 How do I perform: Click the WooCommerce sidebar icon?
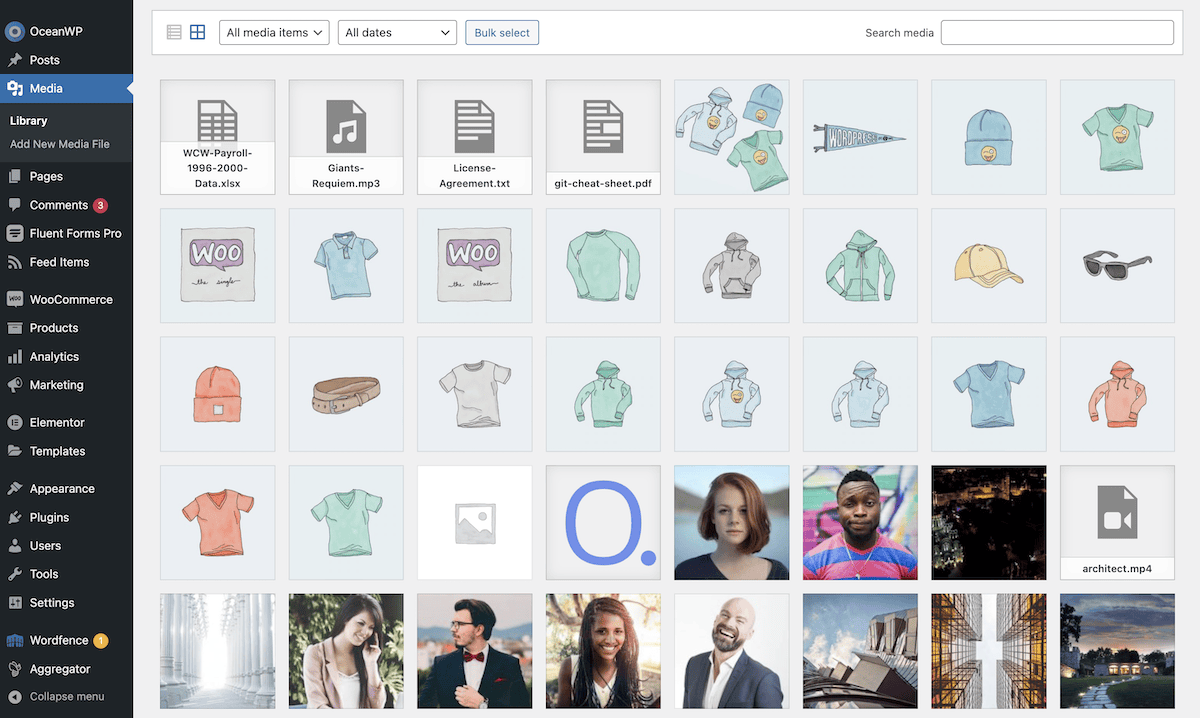pos(14,299)
